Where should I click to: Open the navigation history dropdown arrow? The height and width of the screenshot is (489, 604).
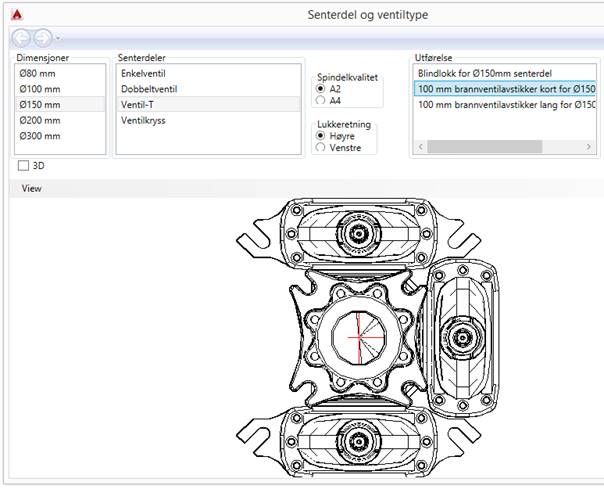click(x=58, y=38)
